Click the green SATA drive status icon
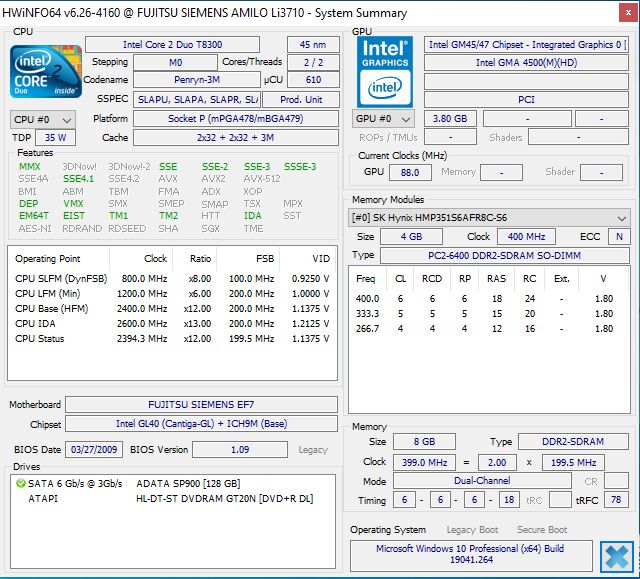 pos(20,484)
